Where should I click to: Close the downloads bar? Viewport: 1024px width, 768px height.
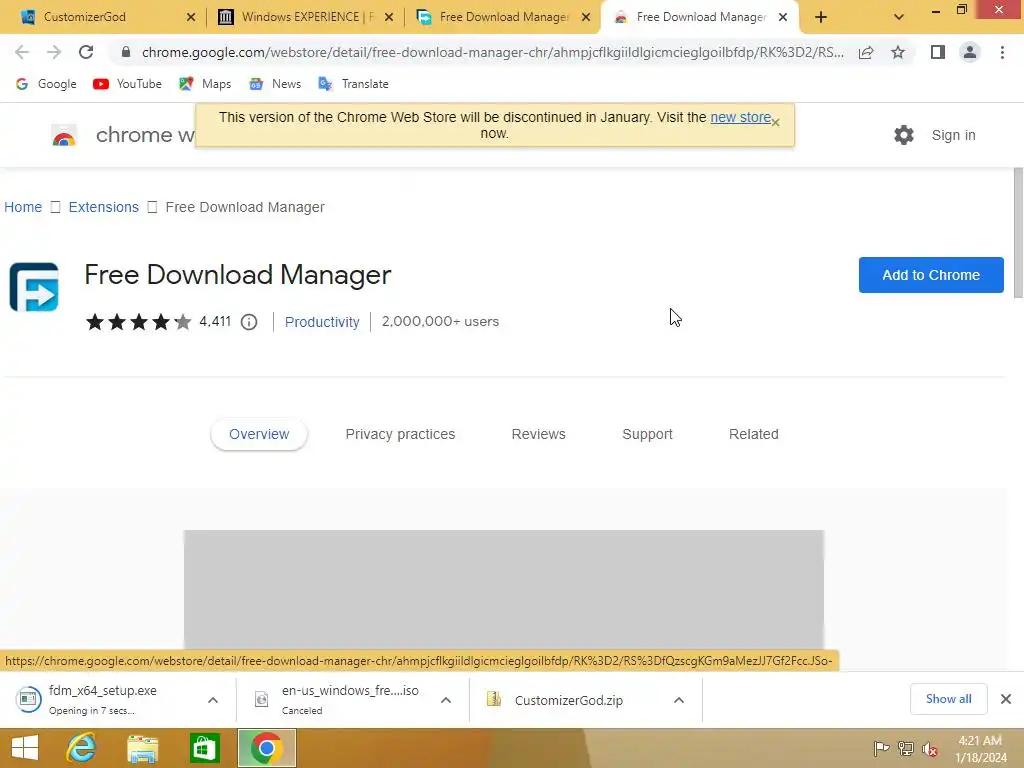point(1006,699)
